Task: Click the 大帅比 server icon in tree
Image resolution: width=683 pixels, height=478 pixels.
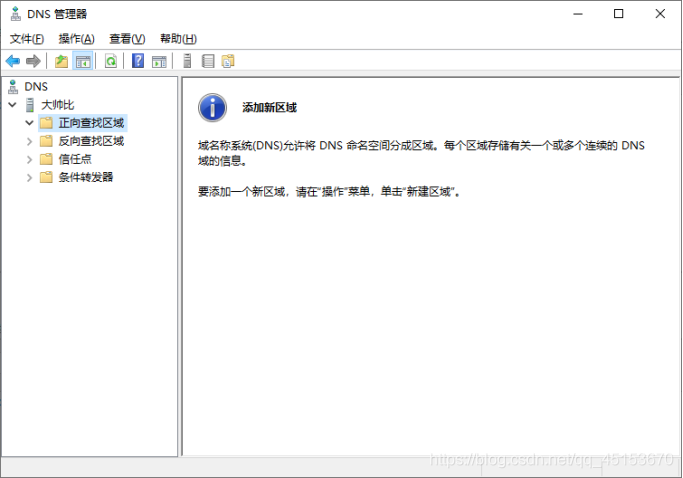Action: tap(30, 105)
